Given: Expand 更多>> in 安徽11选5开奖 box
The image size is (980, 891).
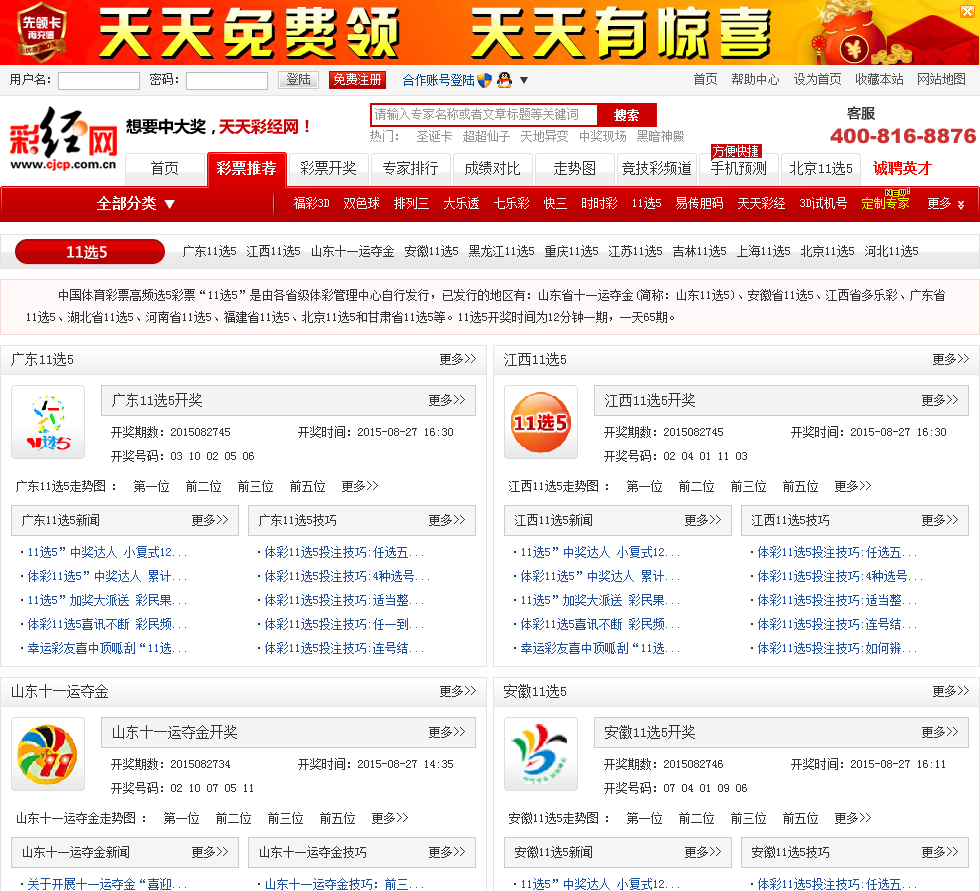Looking at the screenshot, I should pos(940,732).
